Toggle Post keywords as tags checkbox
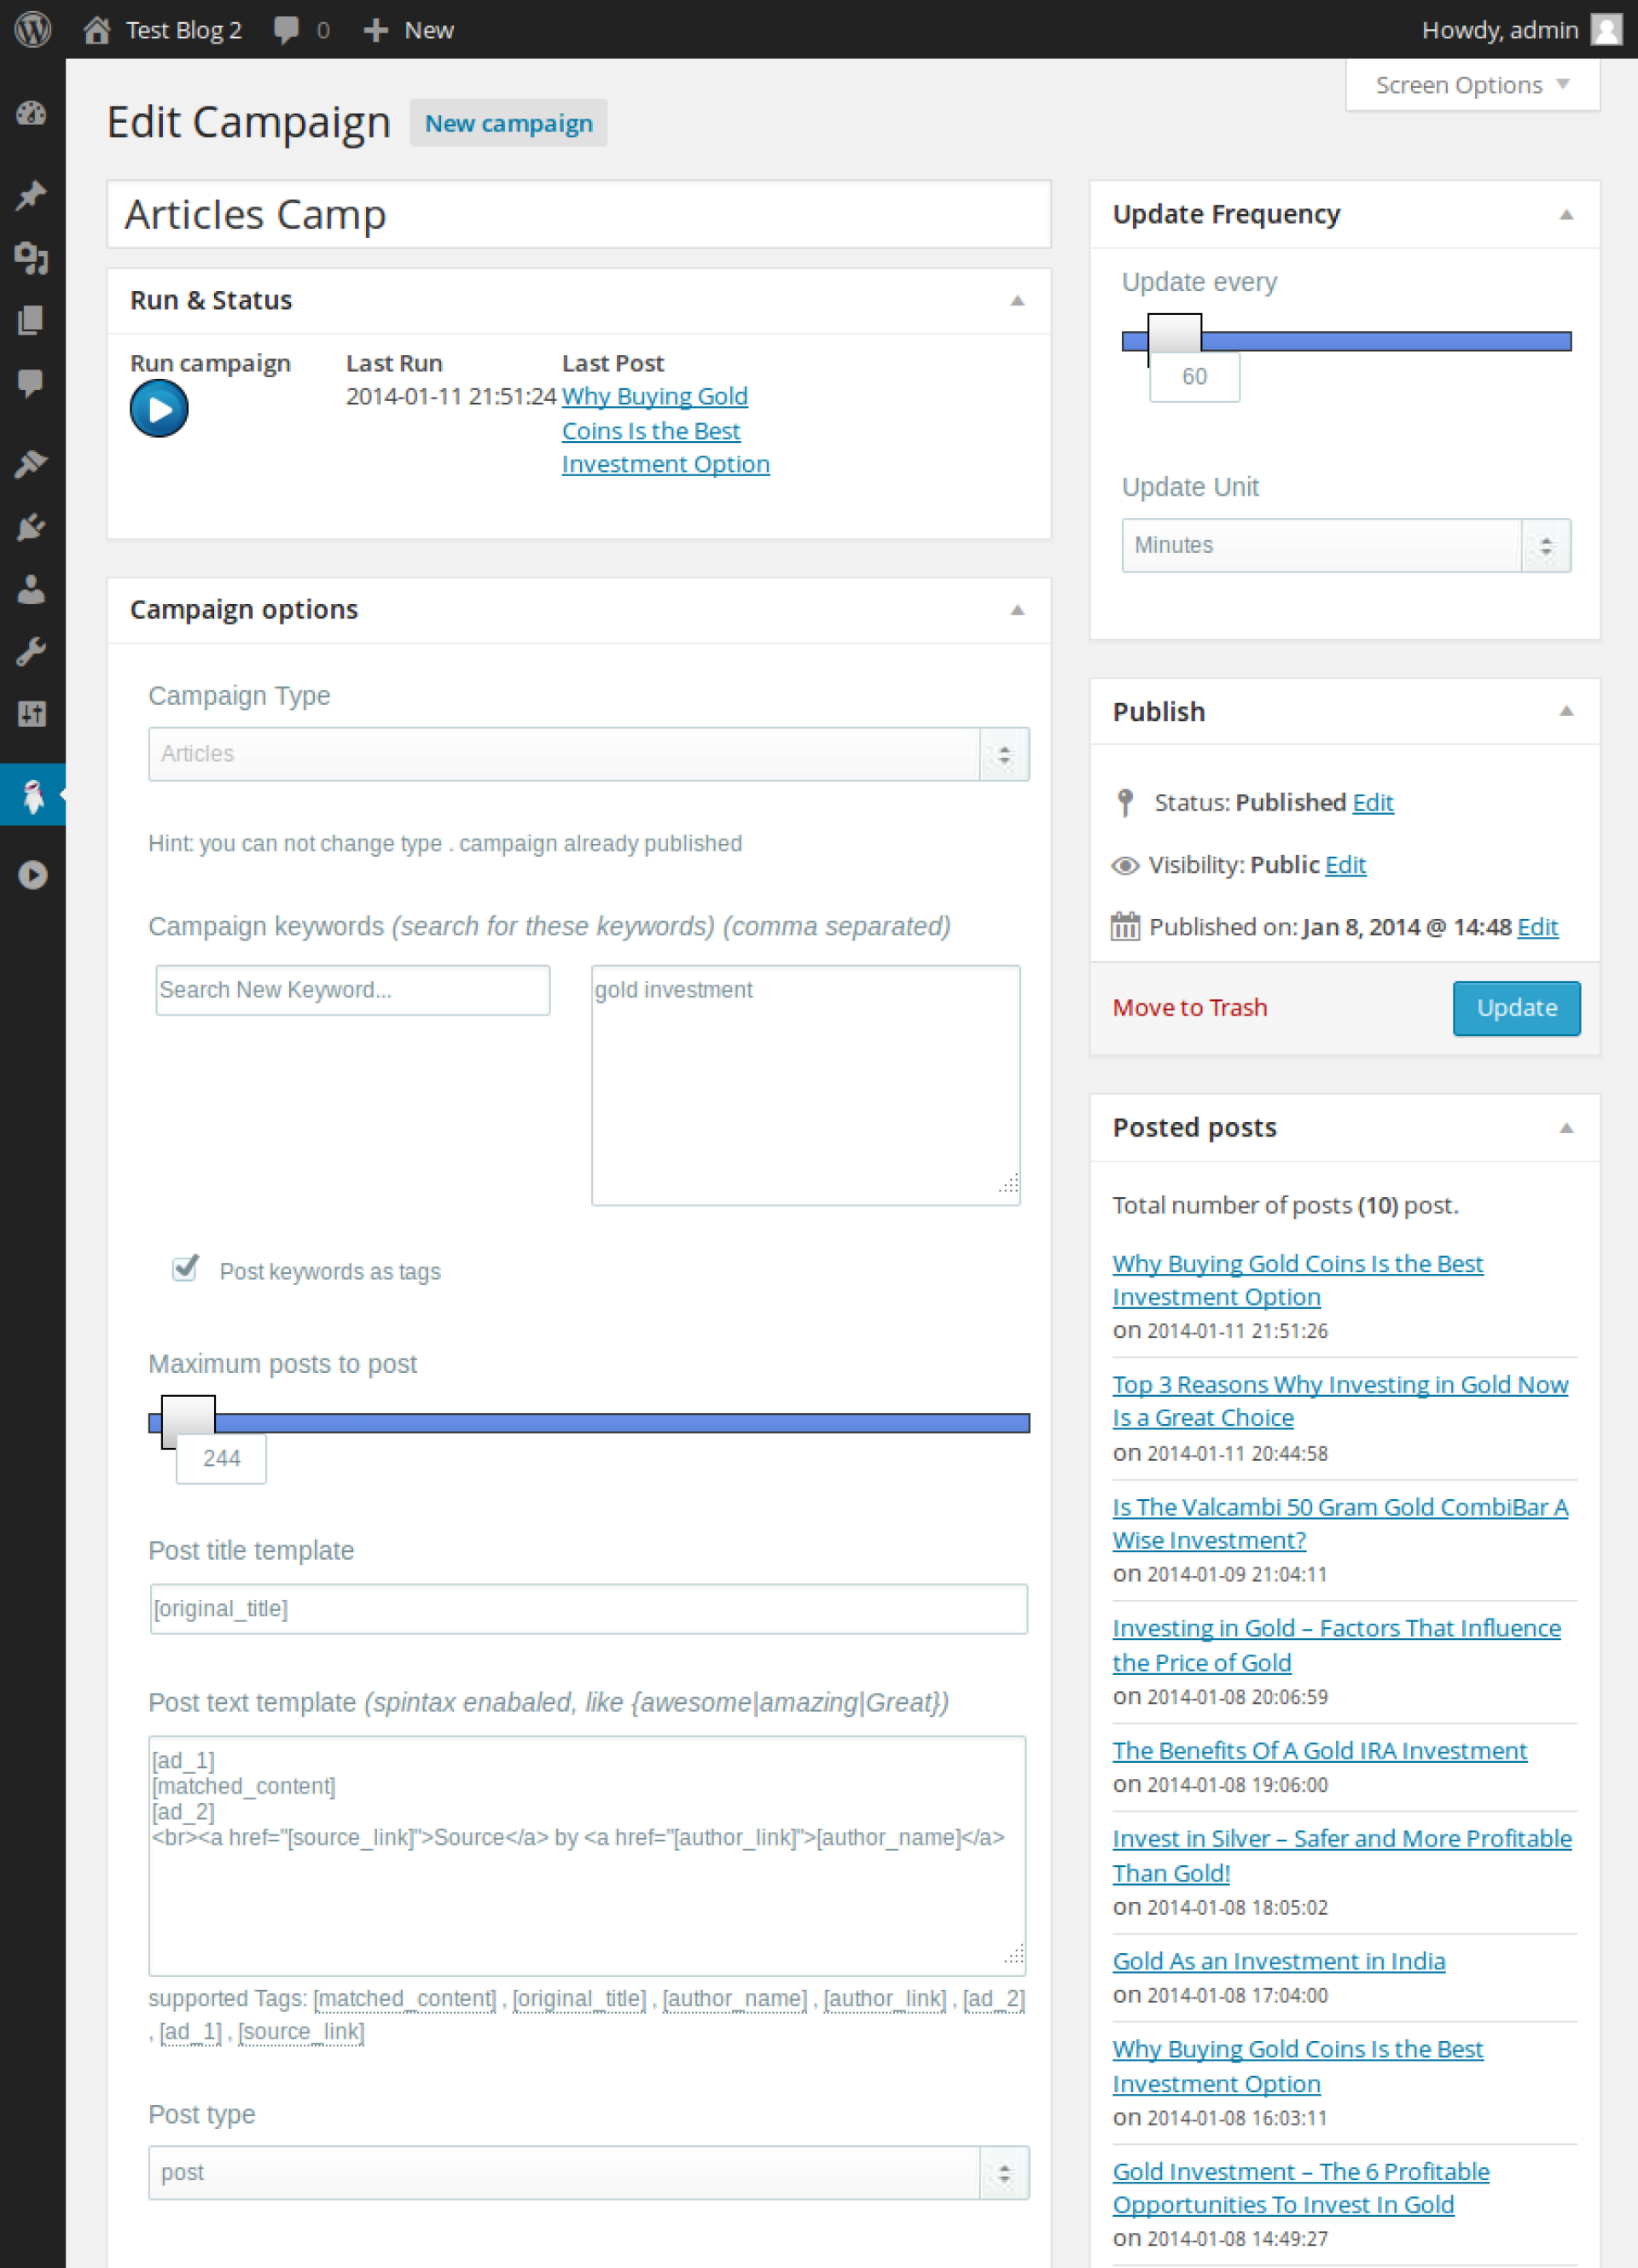1638x2268 pixels. point(185,1268)
